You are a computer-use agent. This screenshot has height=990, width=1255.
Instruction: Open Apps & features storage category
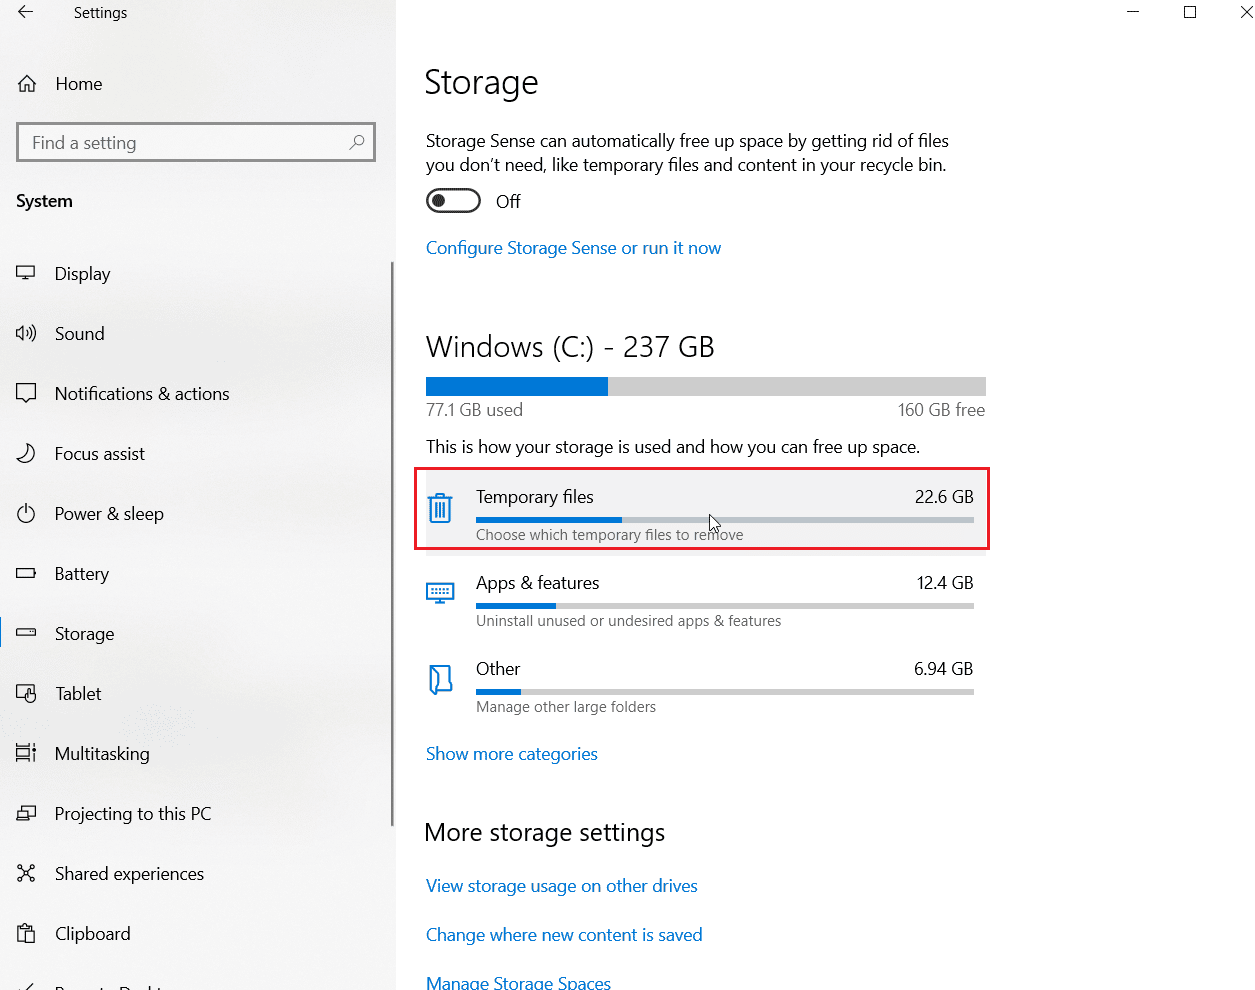click(702, 600)
